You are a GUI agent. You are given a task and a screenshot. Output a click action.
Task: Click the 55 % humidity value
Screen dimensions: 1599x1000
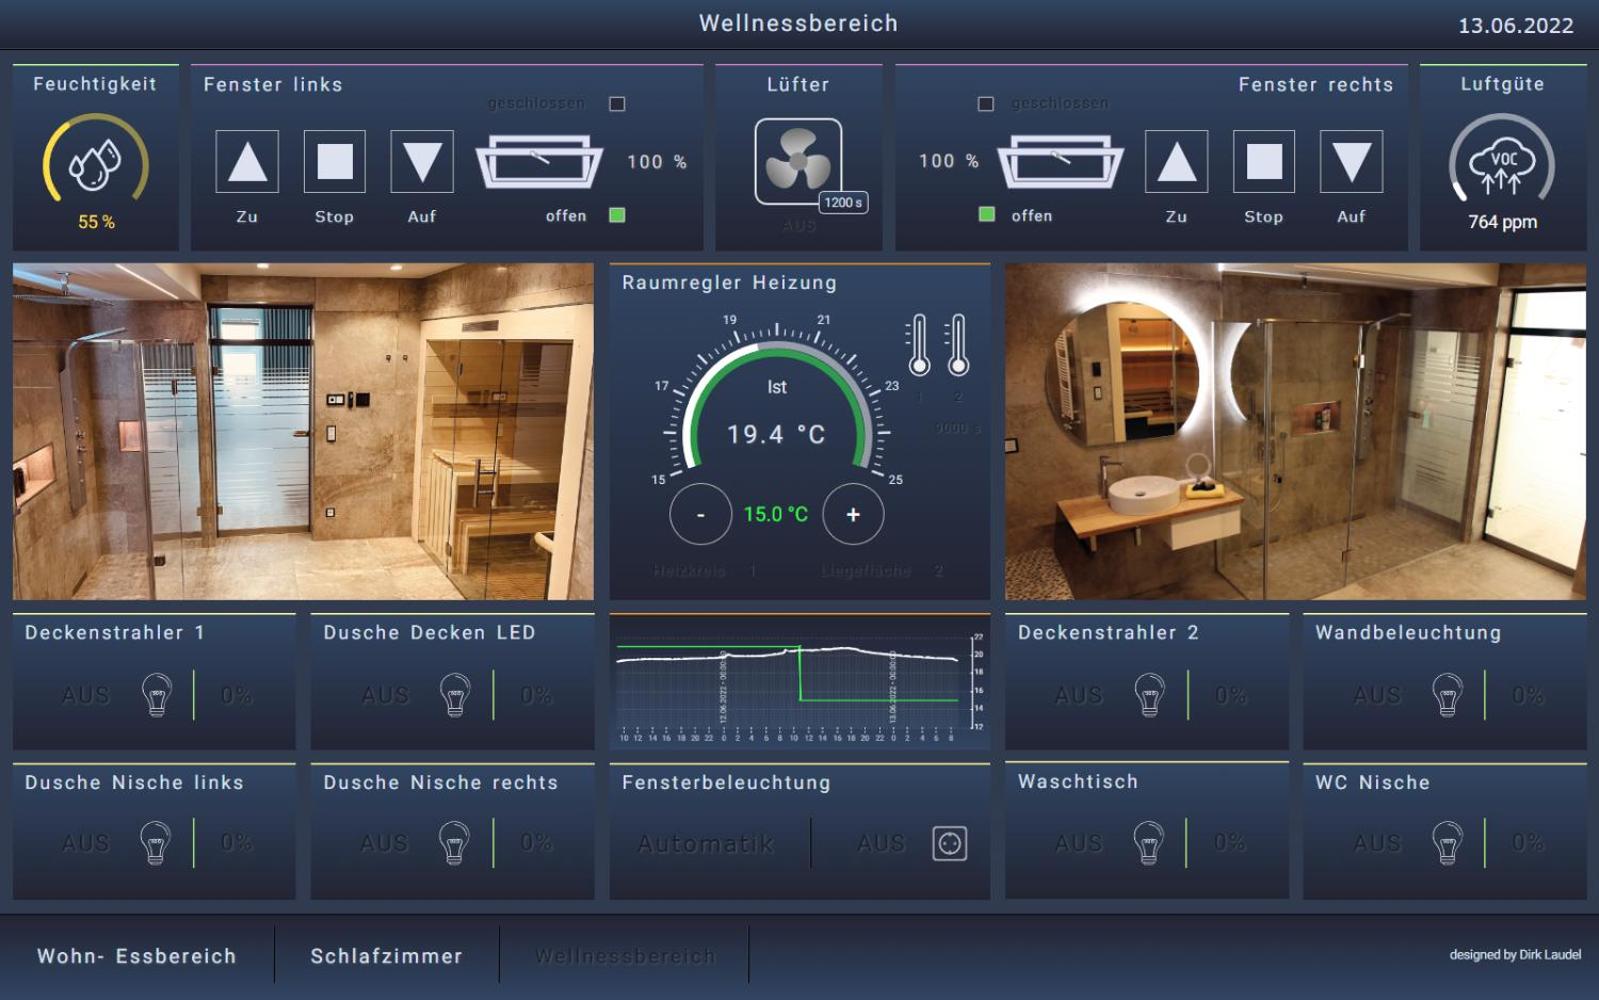[96, 222]
